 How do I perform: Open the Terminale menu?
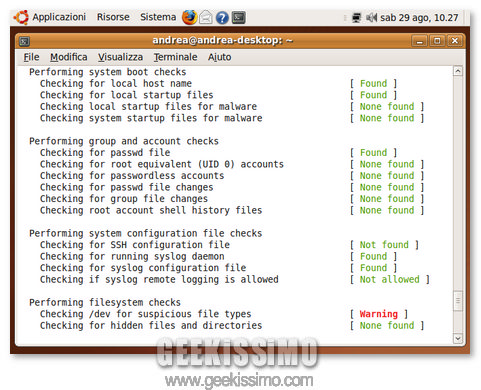[175, 57]
